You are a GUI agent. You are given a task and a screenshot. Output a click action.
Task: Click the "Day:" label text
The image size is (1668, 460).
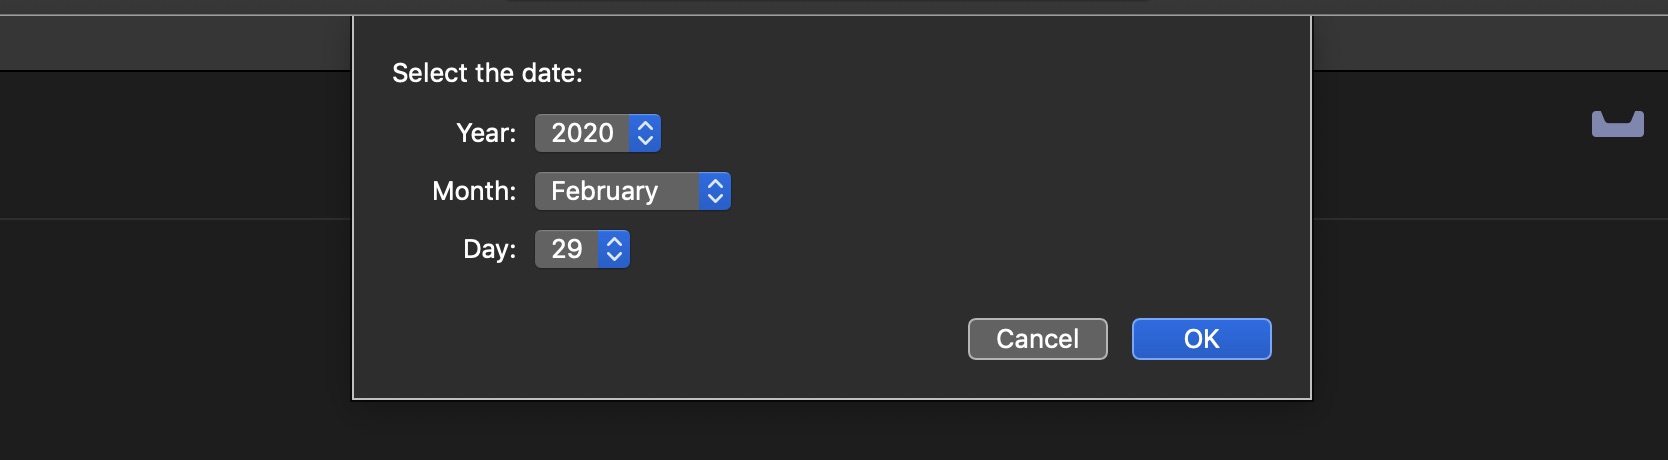(489, 249)
